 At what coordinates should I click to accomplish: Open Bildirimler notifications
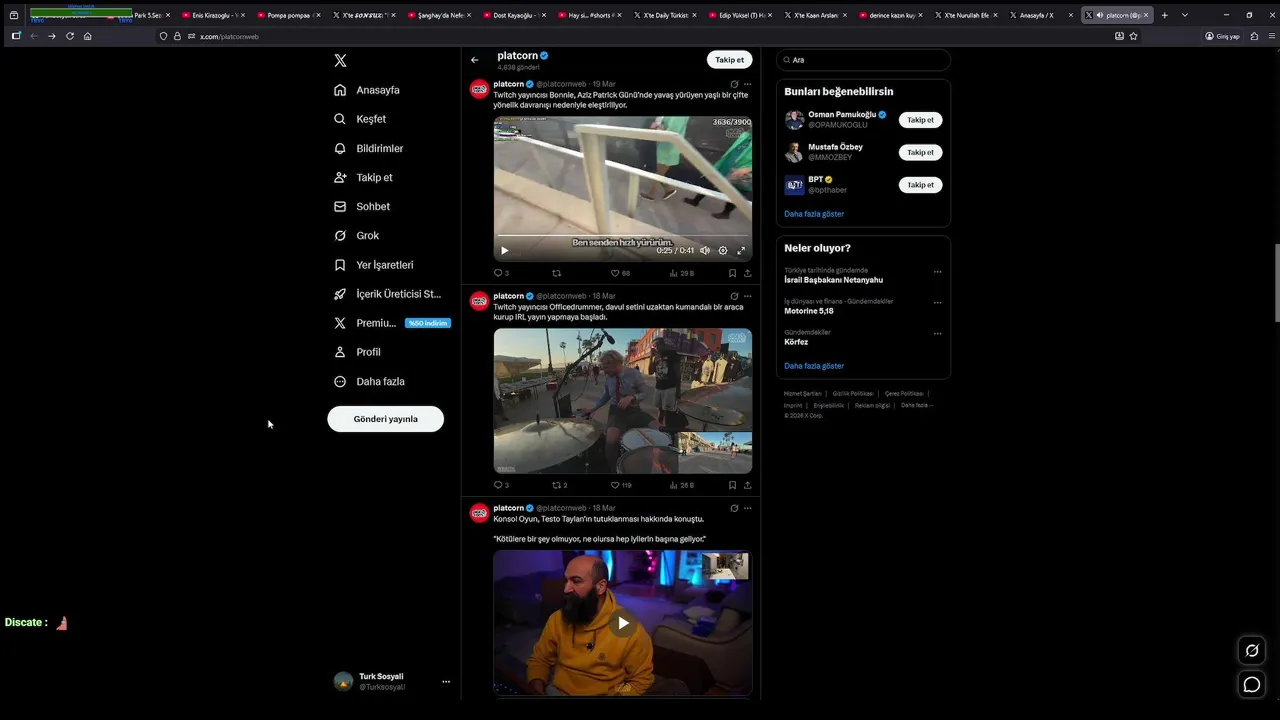(368, 148)
